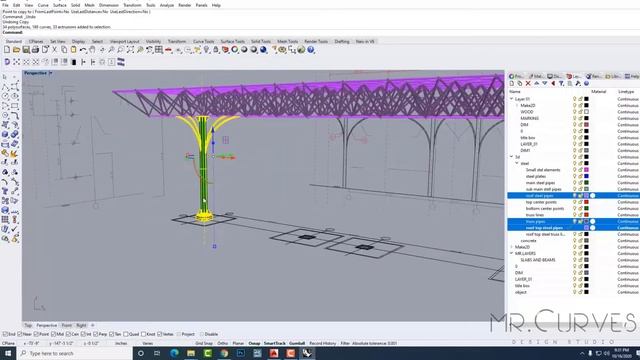Viewport: 640px width, 360px height.
Task: Open the Solid menu
Action: (76, 5)
